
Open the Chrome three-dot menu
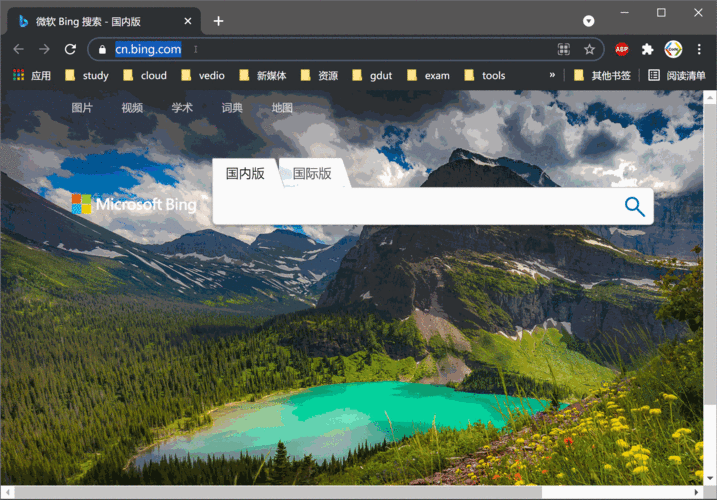click(700, 49)
